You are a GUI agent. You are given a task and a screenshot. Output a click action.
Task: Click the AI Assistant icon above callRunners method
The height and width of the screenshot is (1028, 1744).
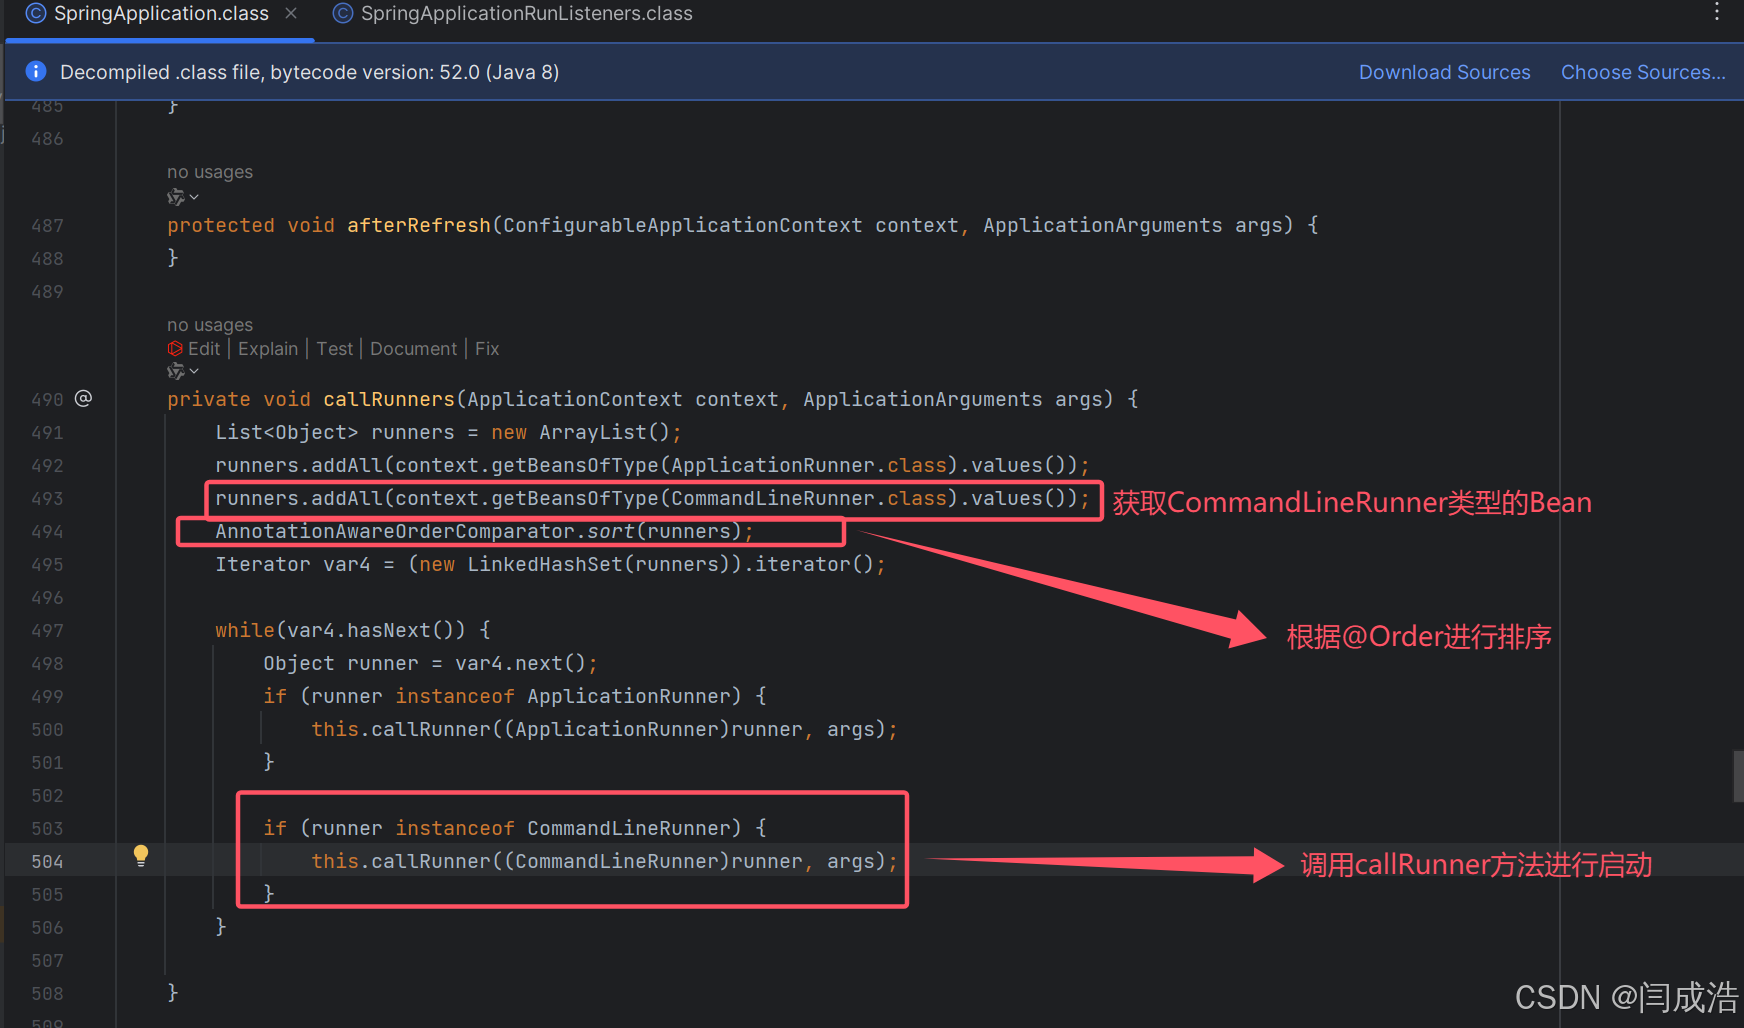point(176,371)
